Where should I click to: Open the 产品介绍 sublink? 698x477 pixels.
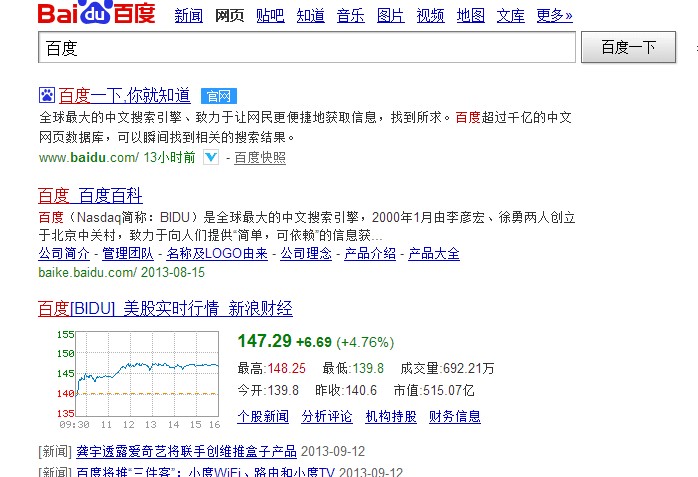click(x=370, y=254)
